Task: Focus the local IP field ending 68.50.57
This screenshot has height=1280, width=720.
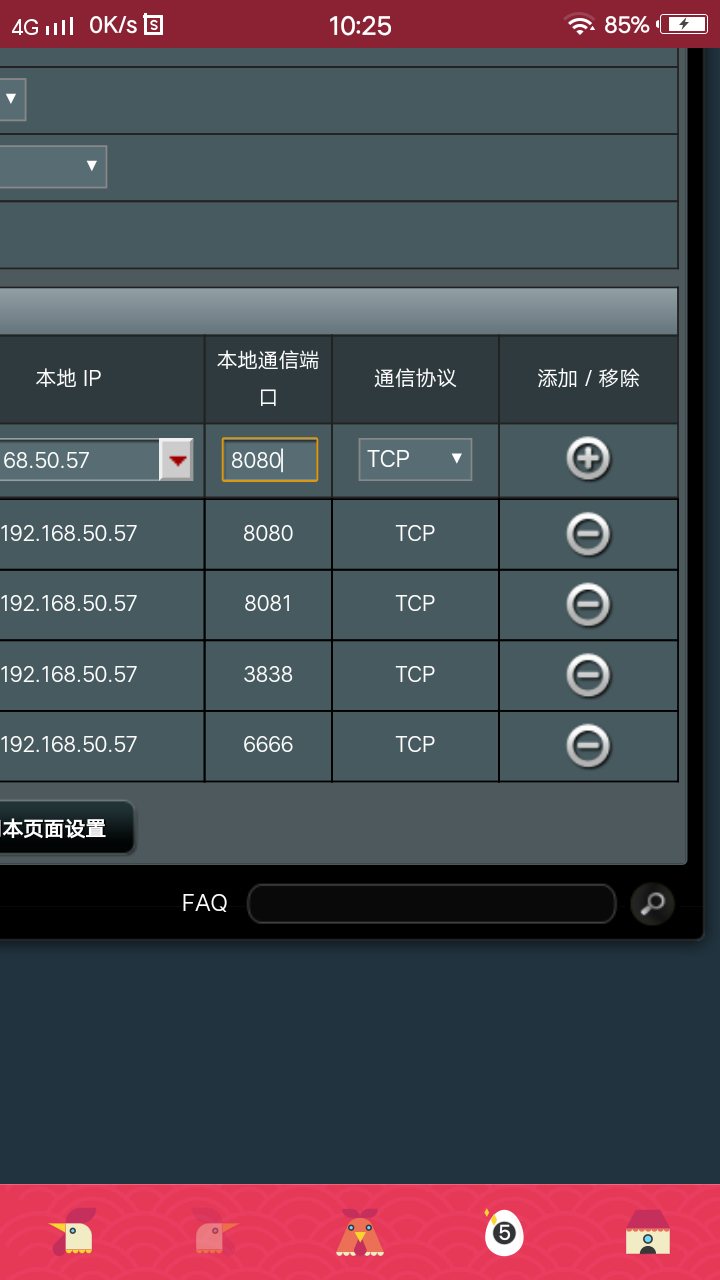Action: point(80,460)
